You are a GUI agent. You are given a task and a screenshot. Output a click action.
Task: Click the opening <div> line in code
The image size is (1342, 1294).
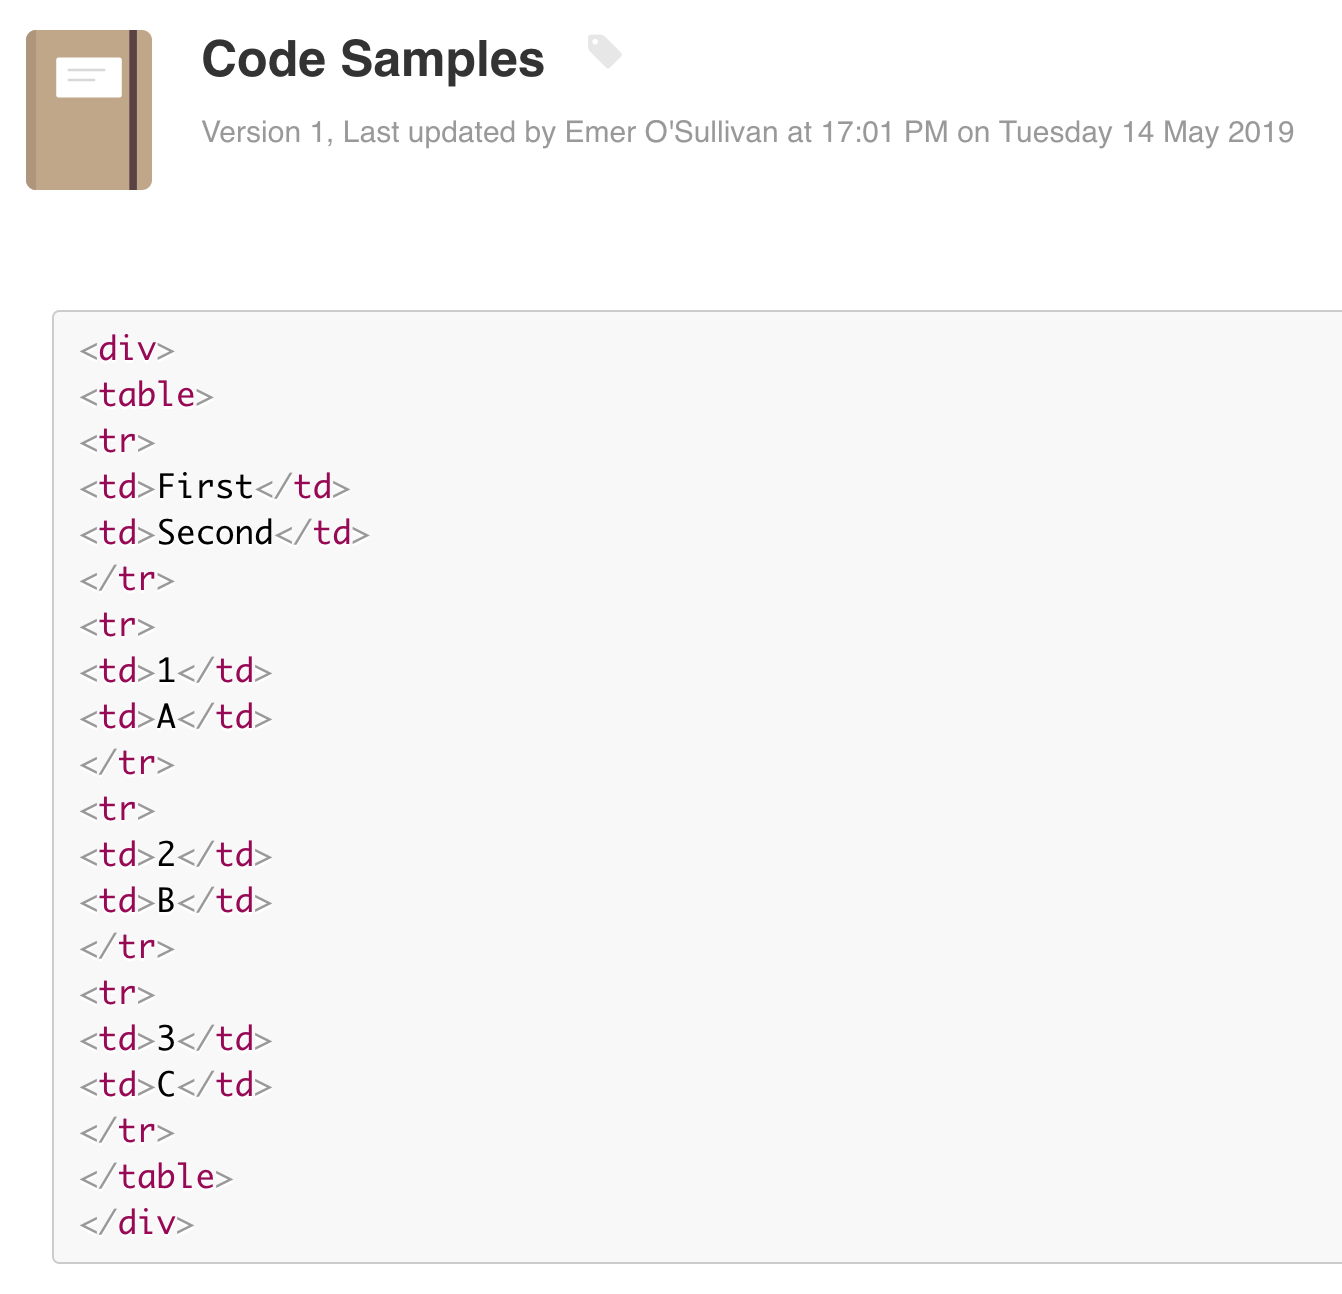(x=127, y=349)
